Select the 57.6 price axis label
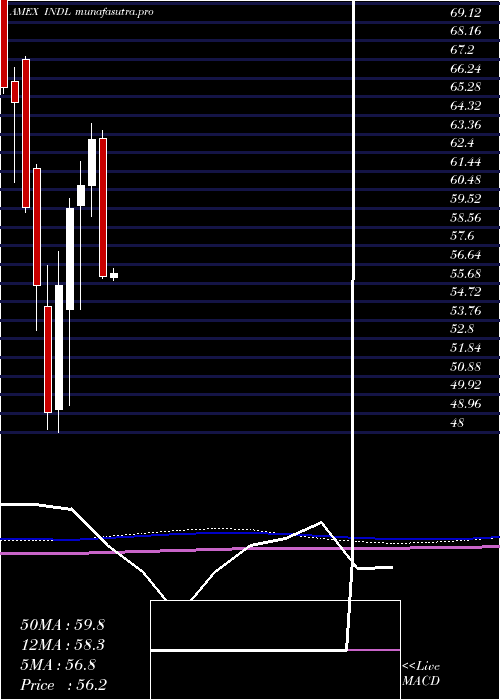Image resolution: width=500 pixels, height=700 pixels. pos(462,236)
